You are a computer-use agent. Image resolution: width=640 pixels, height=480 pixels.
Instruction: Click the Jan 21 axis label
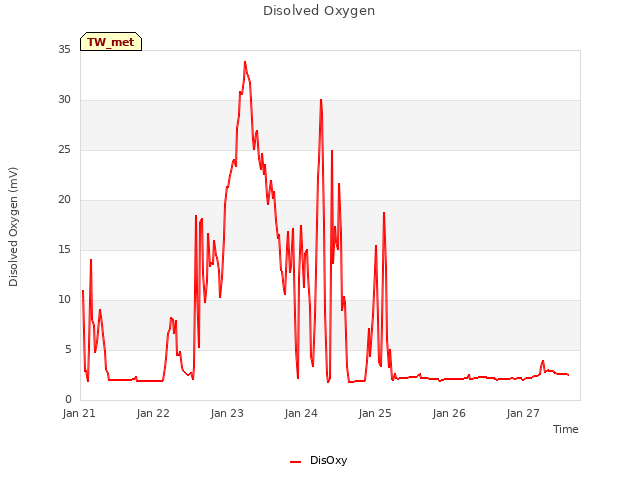tap(79, 413)
